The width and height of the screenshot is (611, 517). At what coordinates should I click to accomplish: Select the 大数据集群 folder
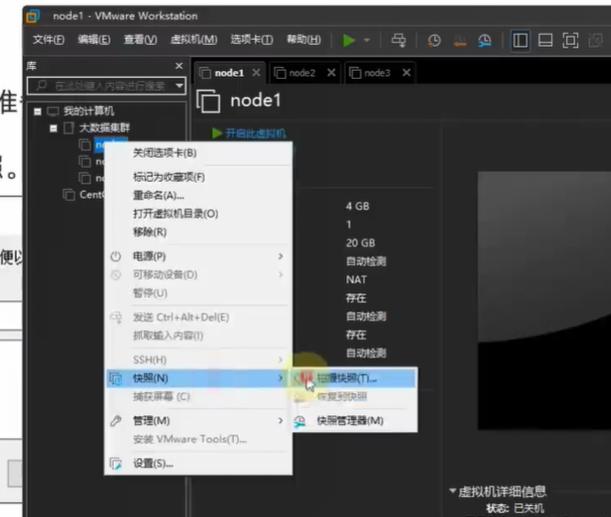pyautogui.click(x=104, y=127)
